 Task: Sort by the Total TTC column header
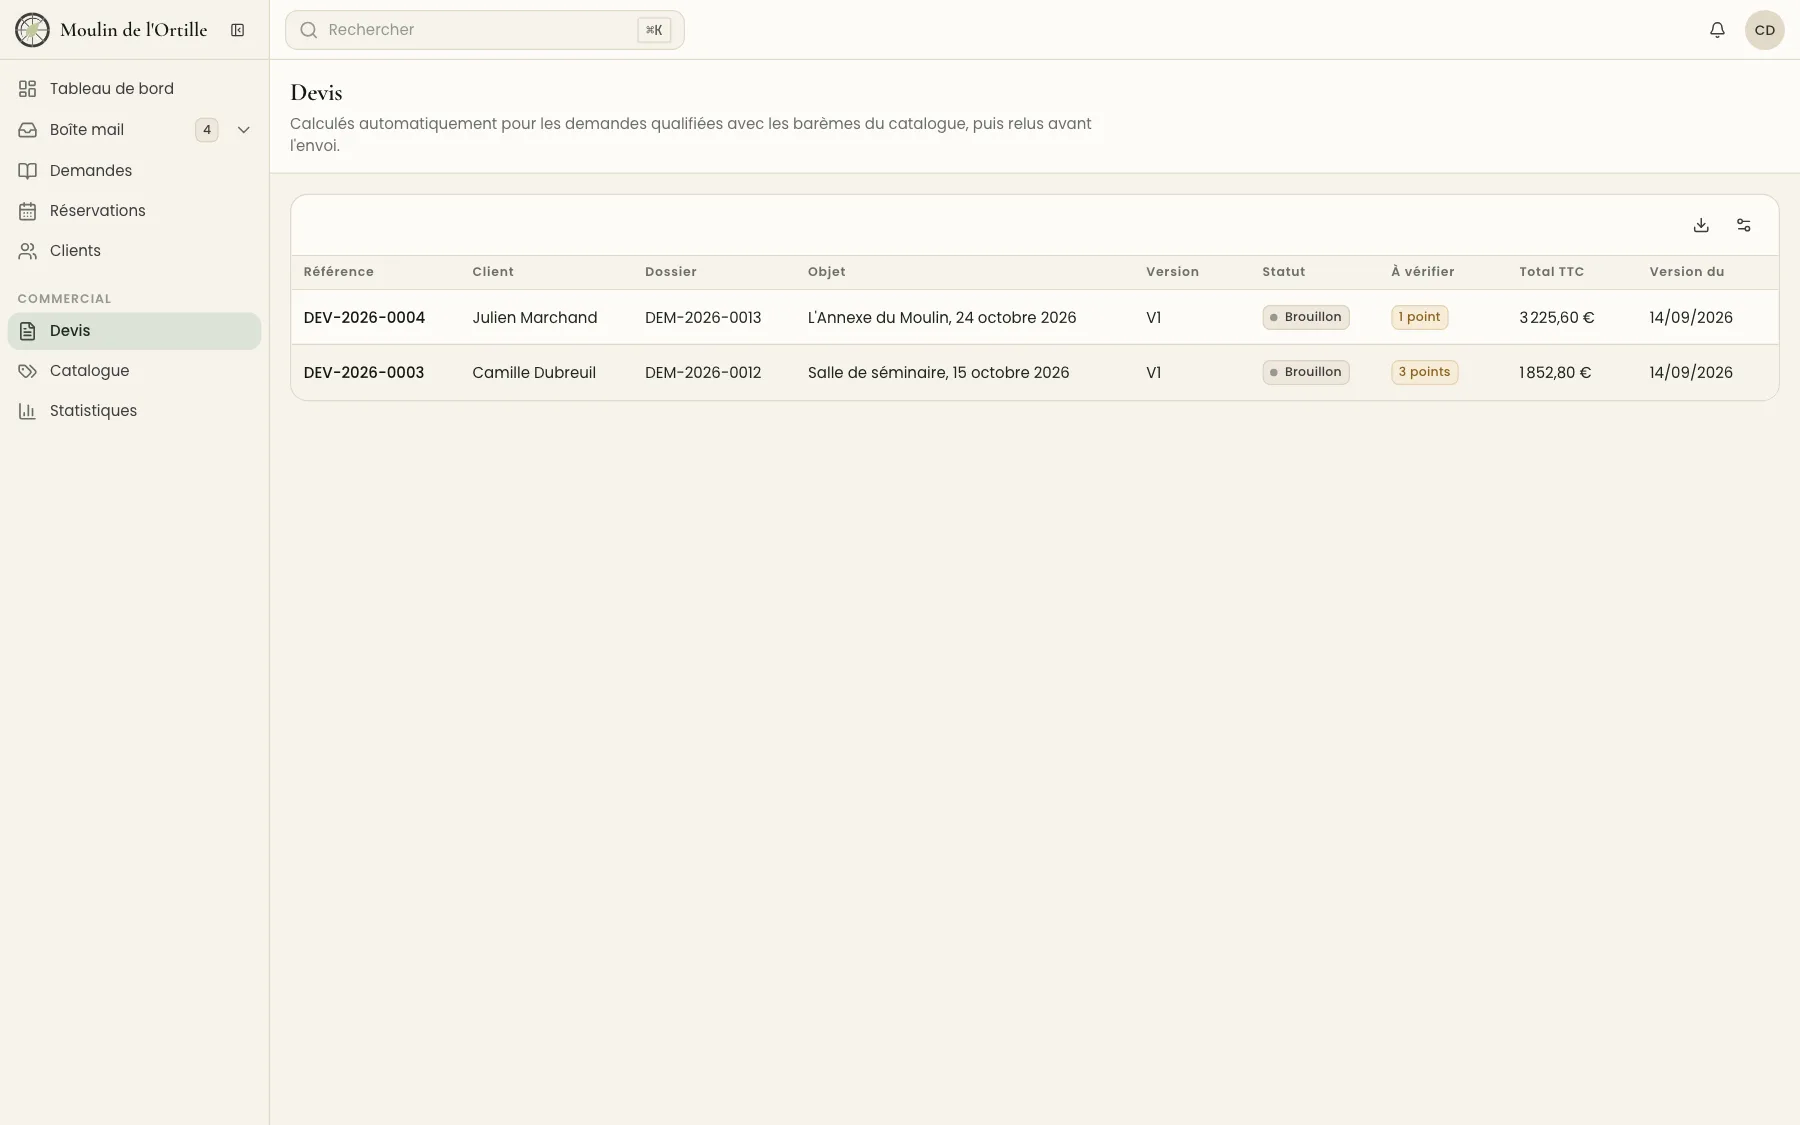coord(1551,272)
